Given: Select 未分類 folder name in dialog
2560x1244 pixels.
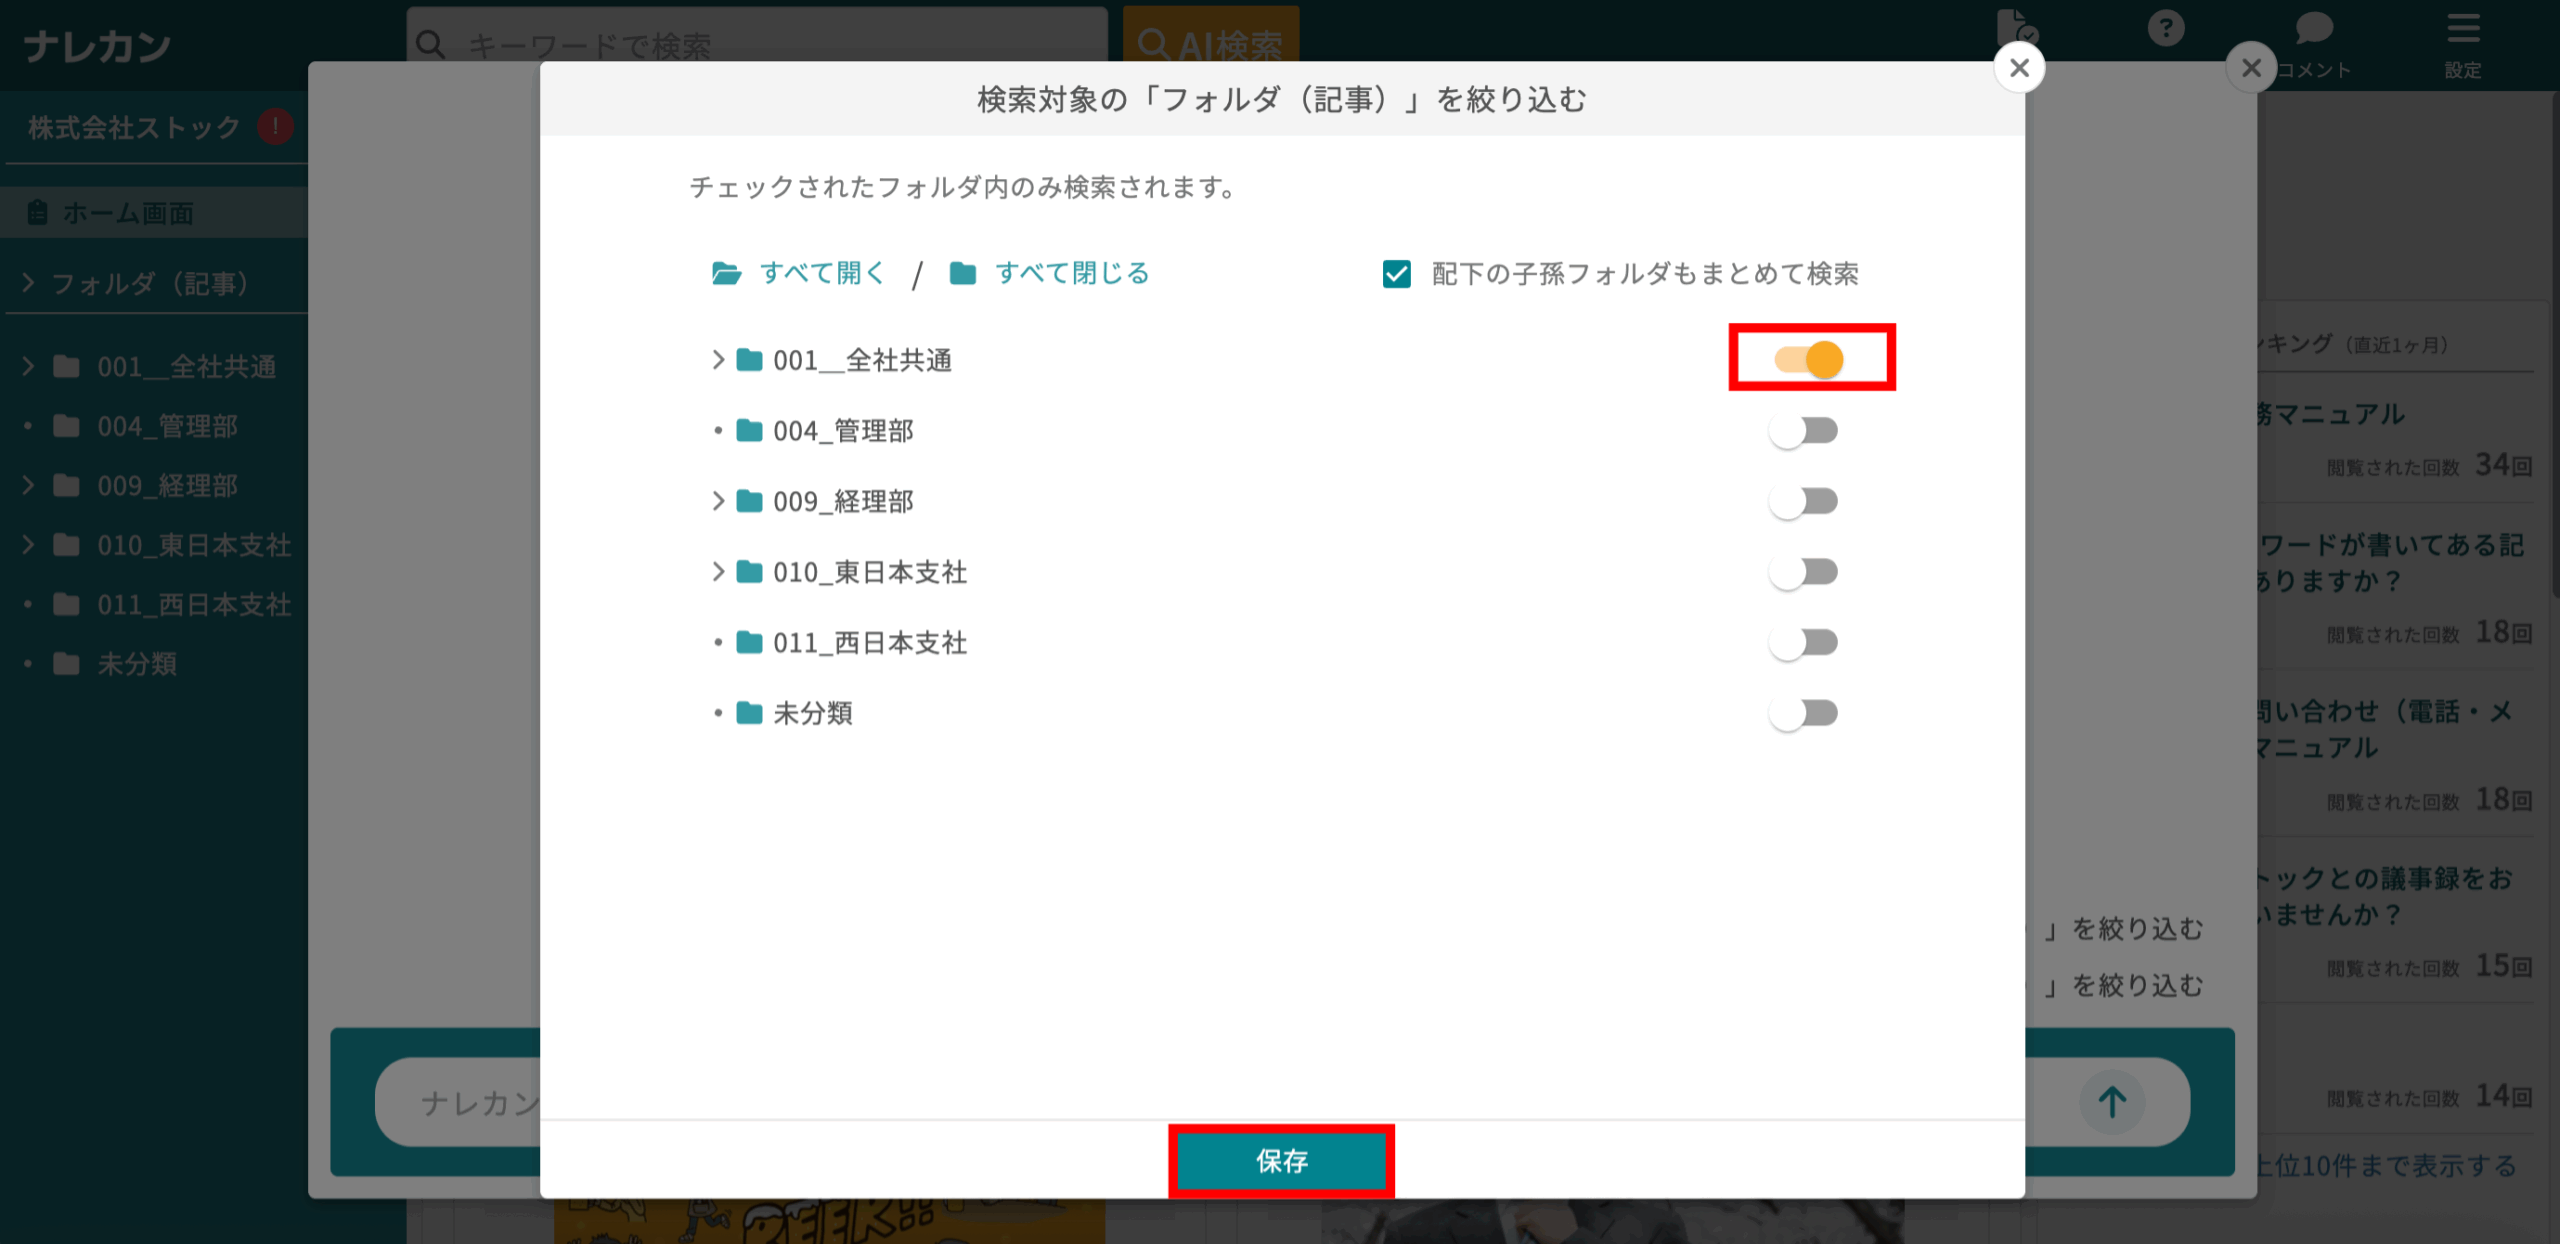Looking at the screenshot, I should pyautogui.click(x=812, y=713).
